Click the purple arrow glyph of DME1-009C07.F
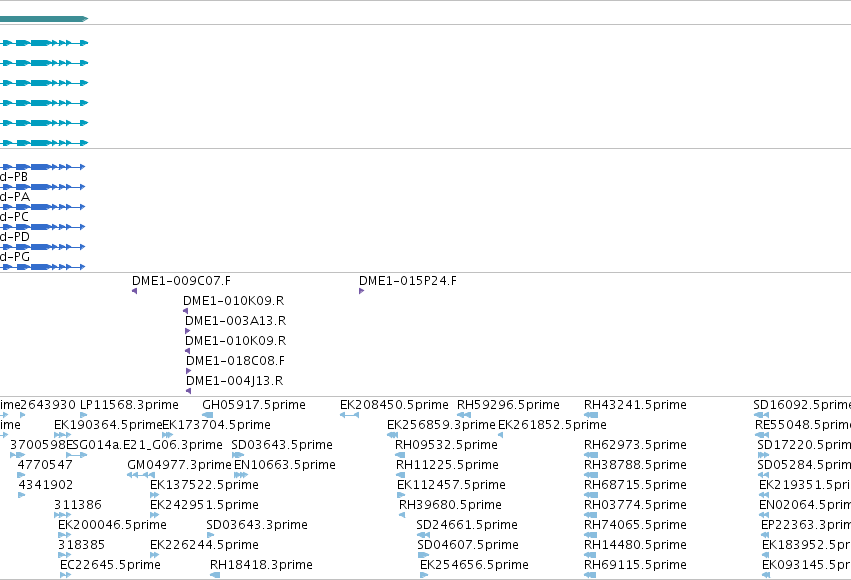This screenshot has height=580, width=851. (135, 291)
